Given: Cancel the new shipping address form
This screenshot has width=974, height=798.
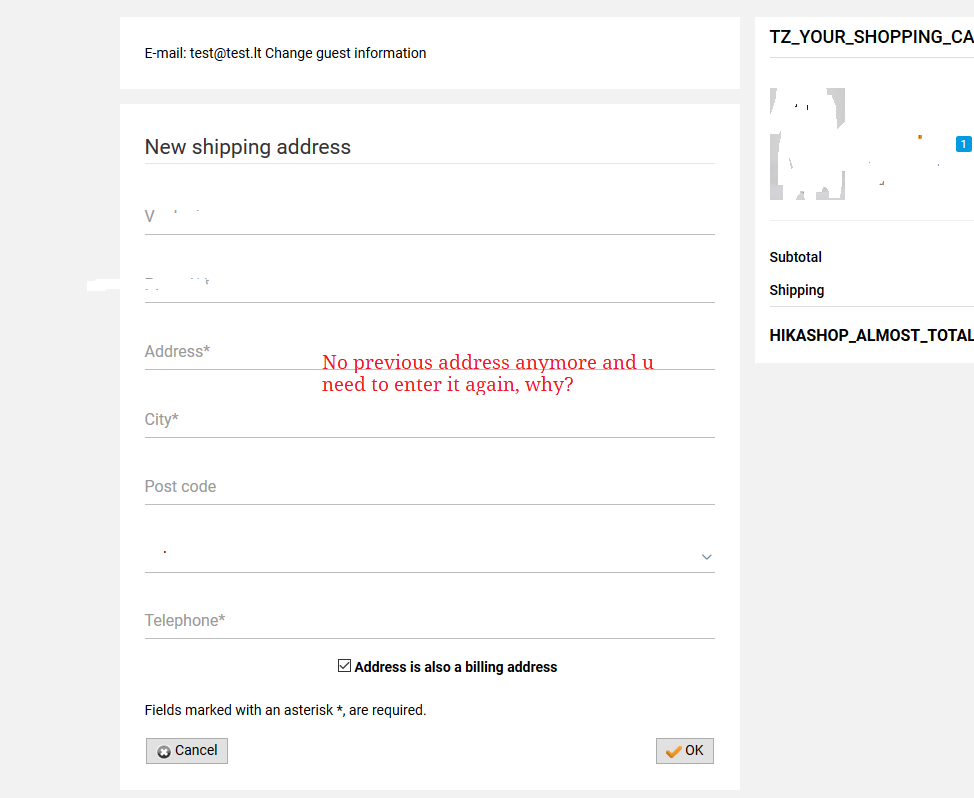Looking at the screenshot, I should [187, 751].
